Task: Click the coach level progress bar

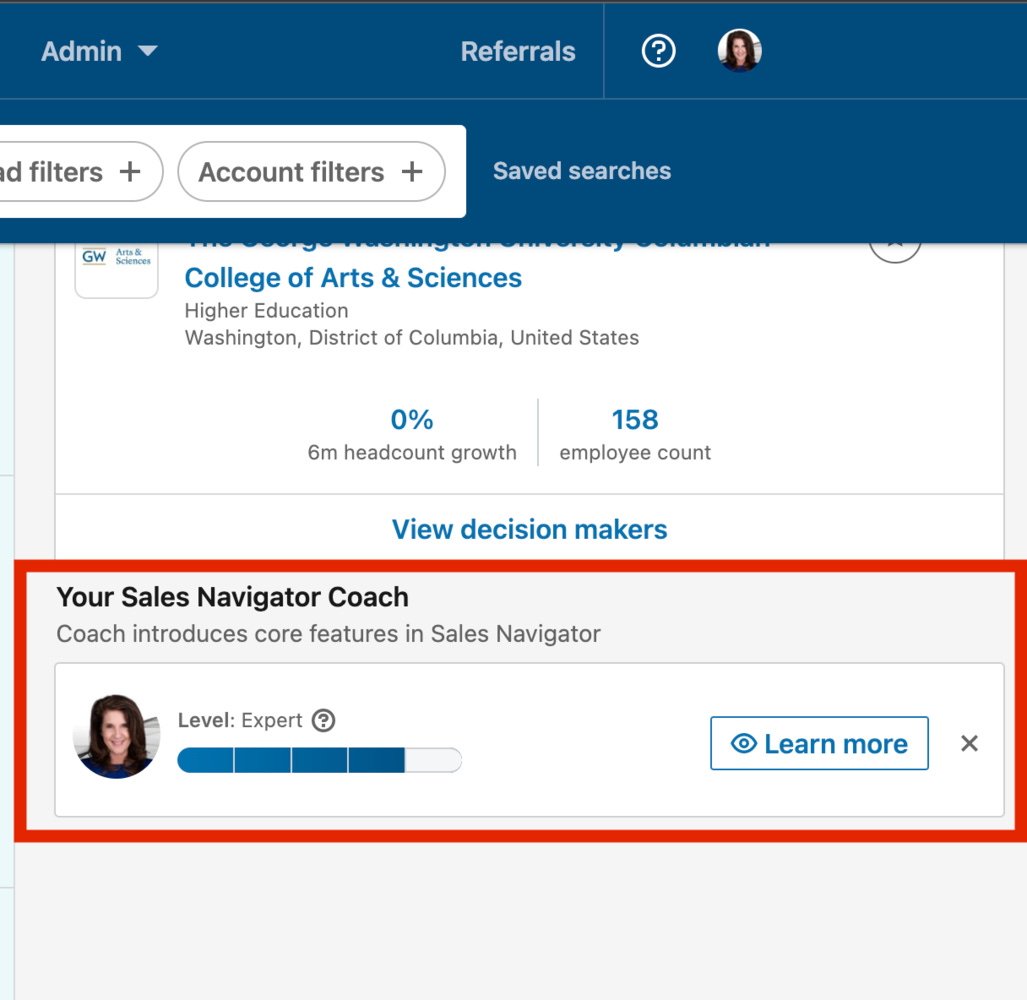Action: coord(320,760)
